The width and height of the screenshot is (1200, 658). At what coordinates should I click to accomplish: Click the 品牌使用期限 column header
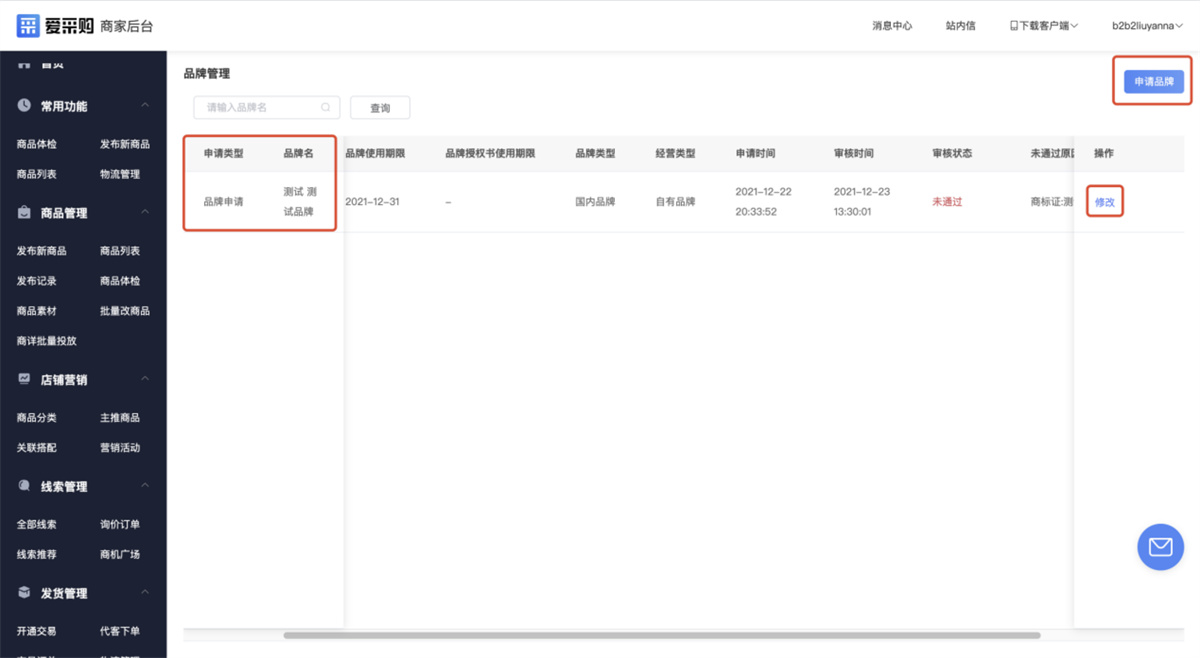375,153
